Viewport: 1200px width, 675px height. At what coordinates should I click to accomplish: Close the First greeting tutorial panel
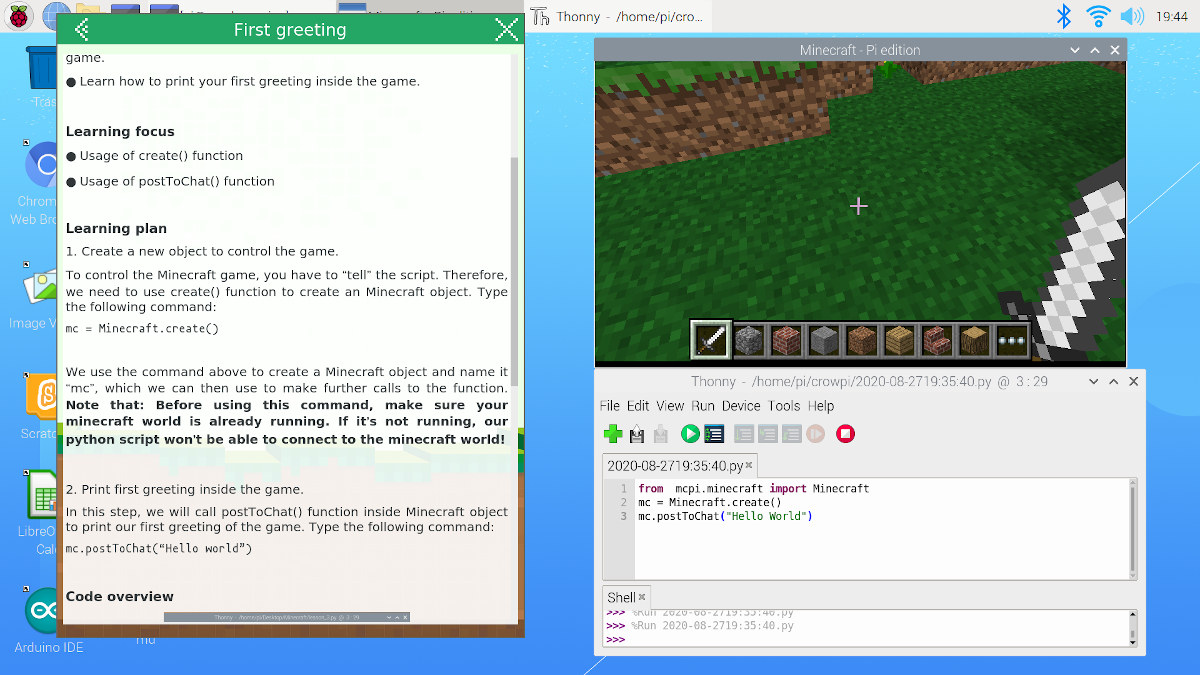coord(507,29)
